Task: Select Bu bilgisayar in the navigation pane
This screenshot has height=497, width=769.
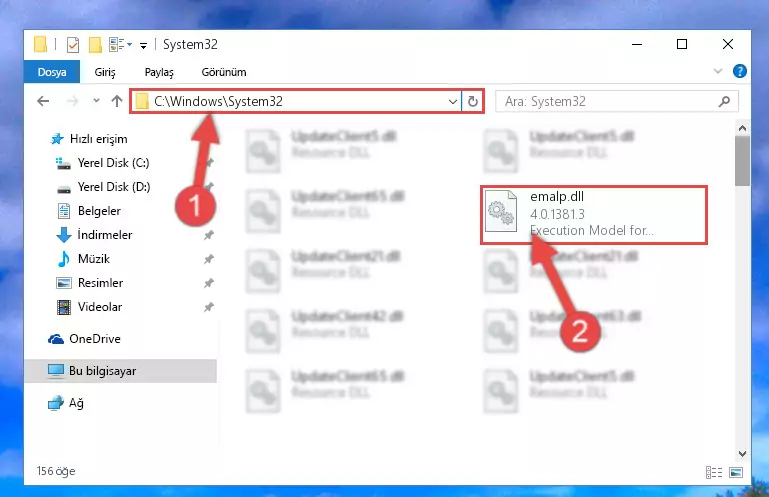Action: point(121,371)
